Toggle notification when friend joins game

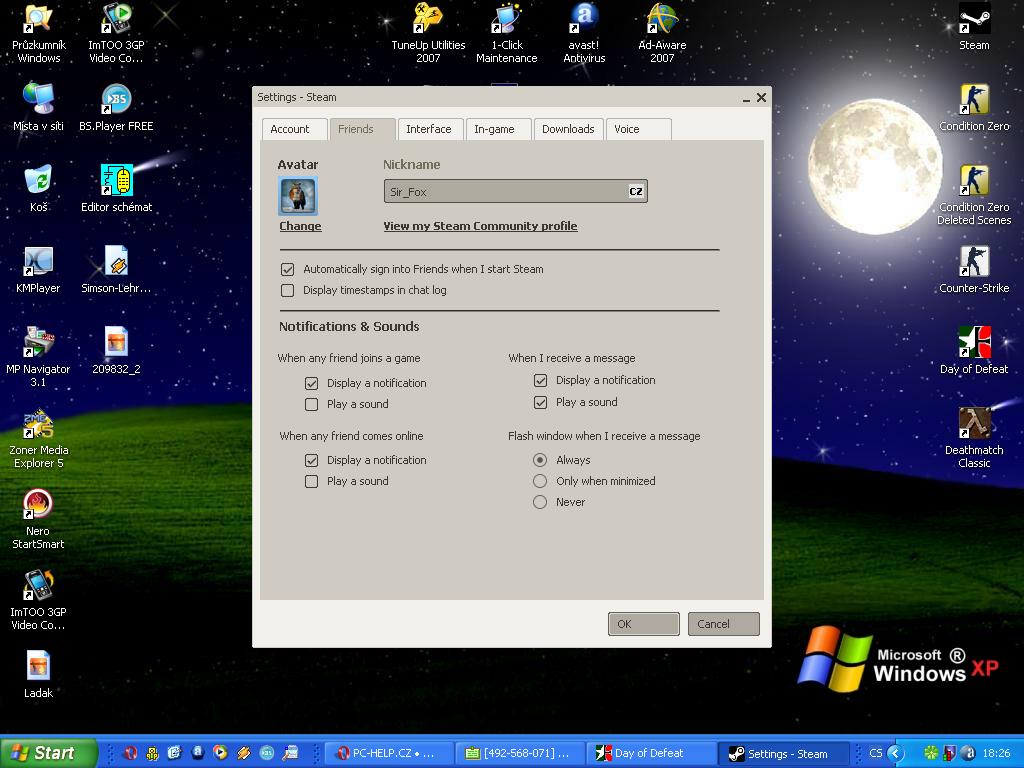pos(312,383)
